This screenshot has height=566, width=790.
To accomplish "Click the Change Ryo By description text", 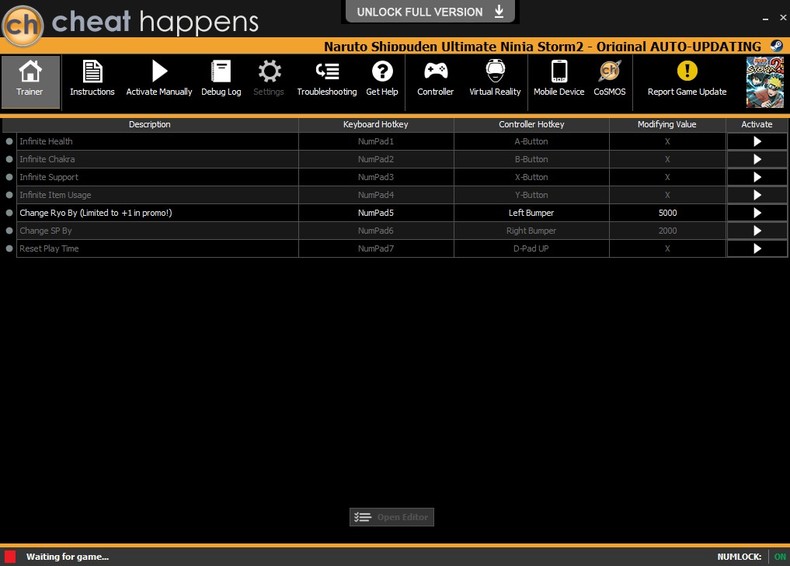I will (96, 213).
